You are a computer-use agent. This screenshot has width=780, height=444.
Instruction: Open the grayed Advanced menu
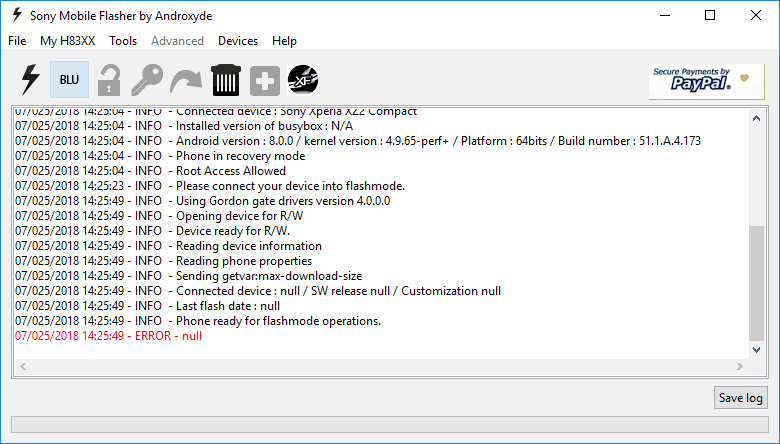pyautogui.click(x=178, y=41)
